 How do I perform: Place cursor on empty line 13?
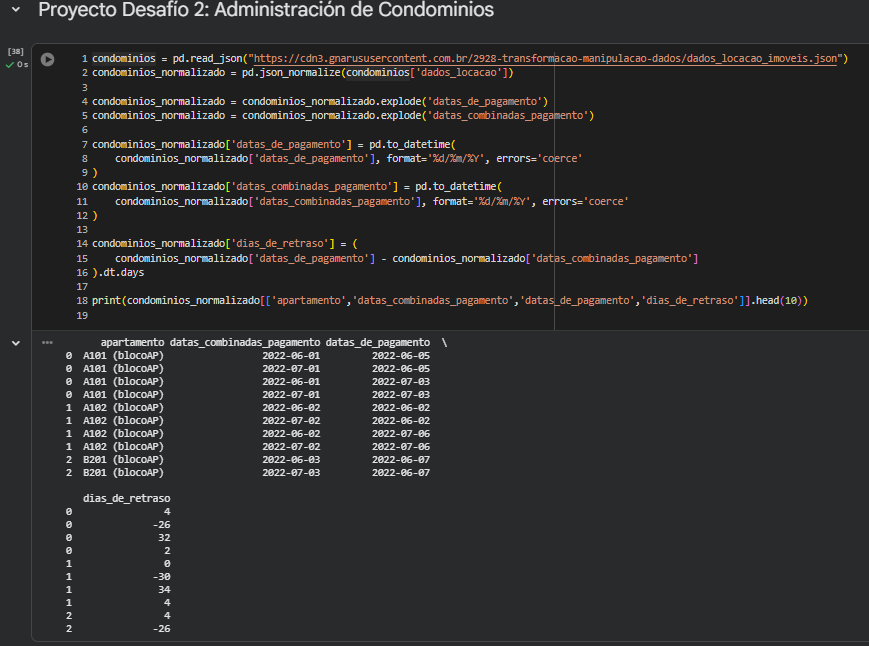(200, 229)
